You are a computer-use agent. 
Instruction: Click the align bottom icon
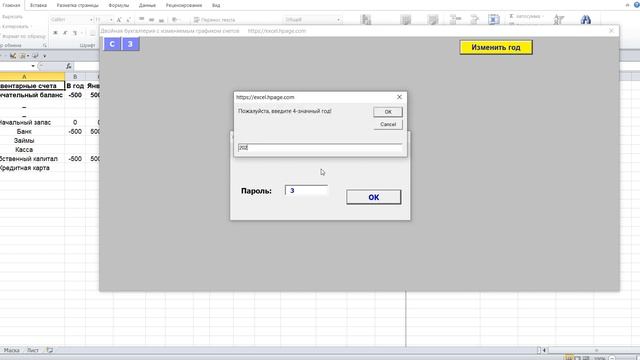click(x=161, y=19)
